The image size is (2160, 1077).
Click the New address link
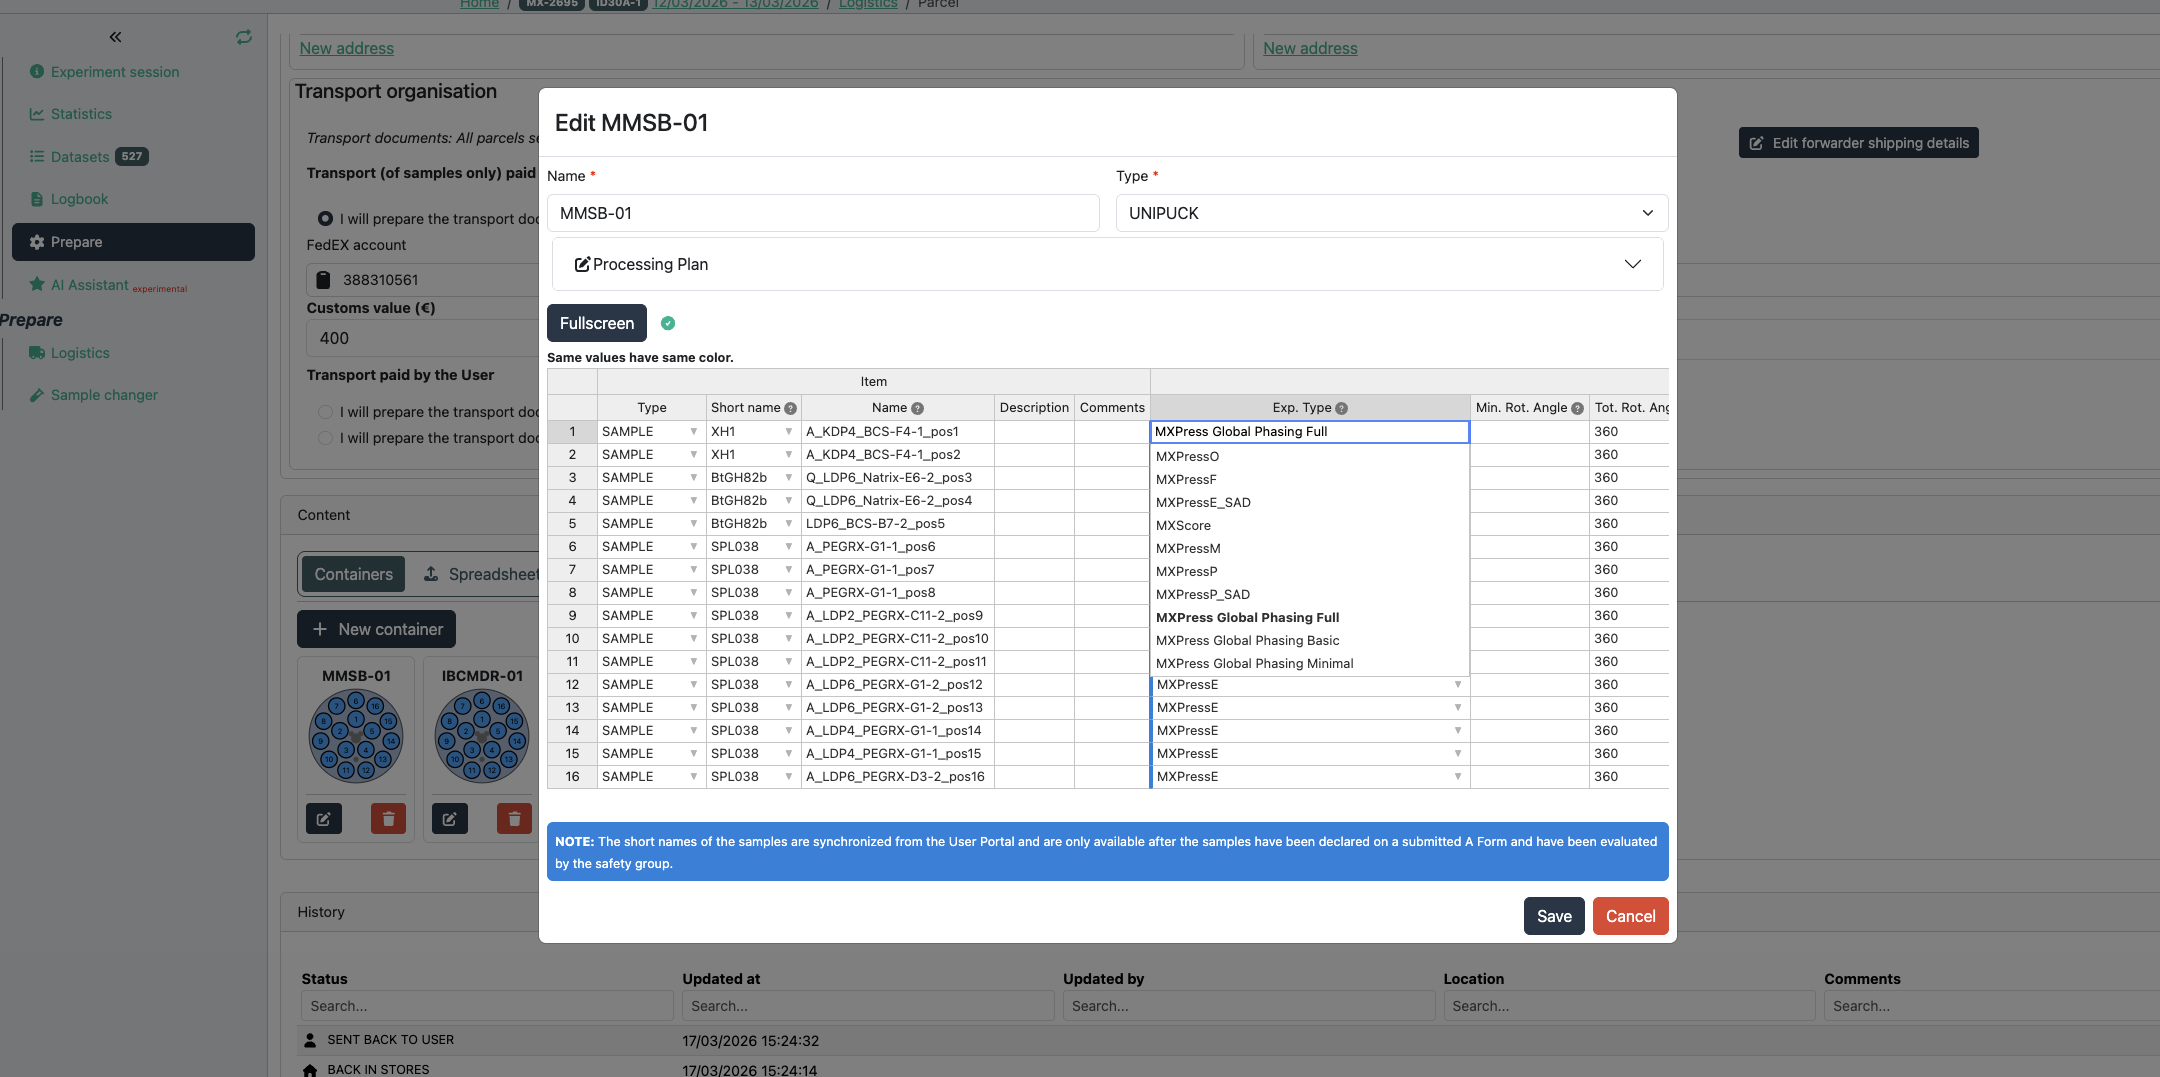tap(345, 47)
